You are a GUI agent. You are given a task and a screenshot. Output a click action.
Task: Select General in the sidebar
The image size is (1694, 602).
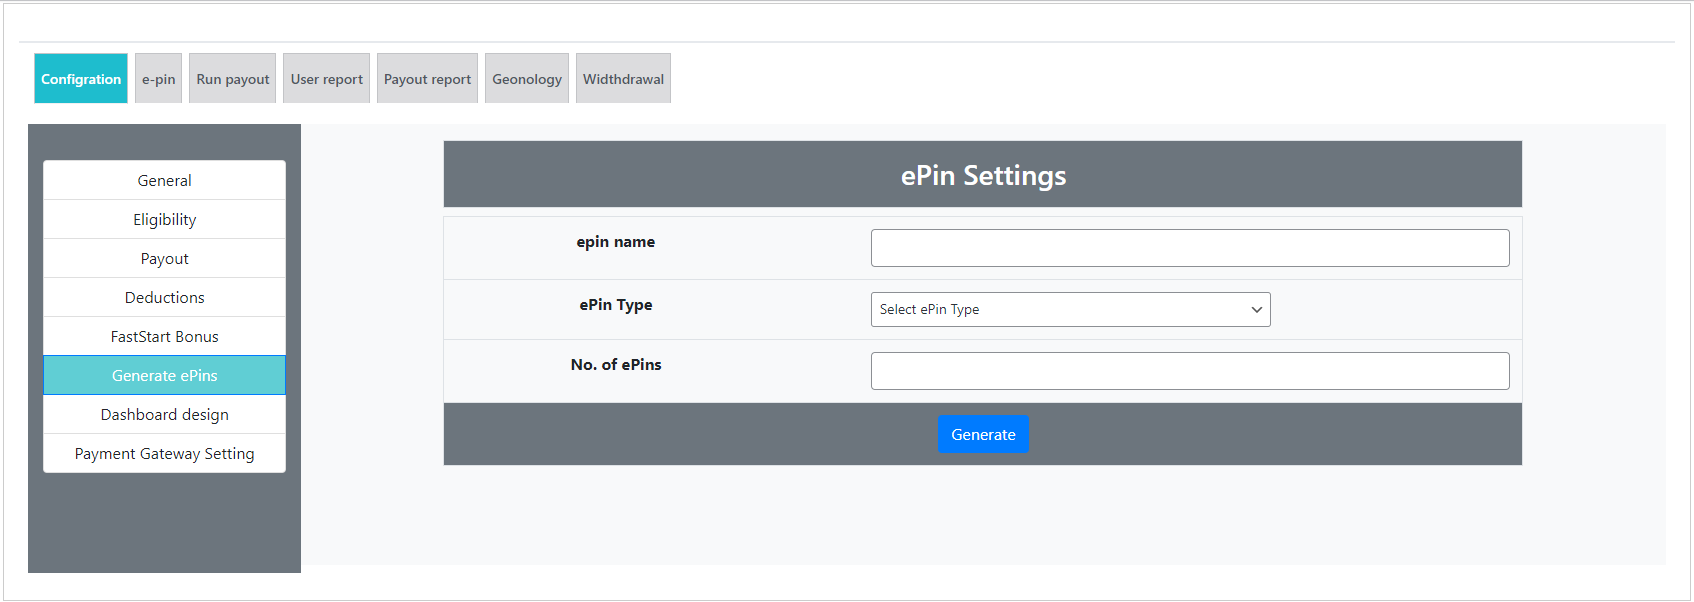click(x=164, y=181)
